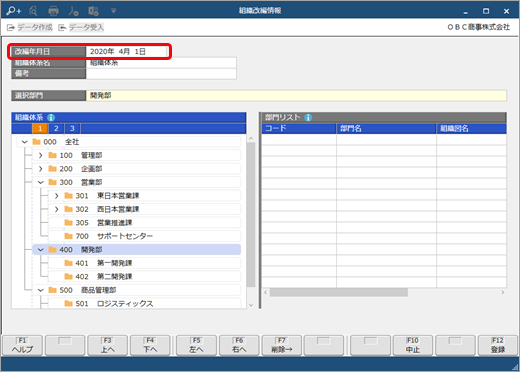Click folder icon of 401 第一開発課
The image size is (520, 372).
tap(68, 263)
